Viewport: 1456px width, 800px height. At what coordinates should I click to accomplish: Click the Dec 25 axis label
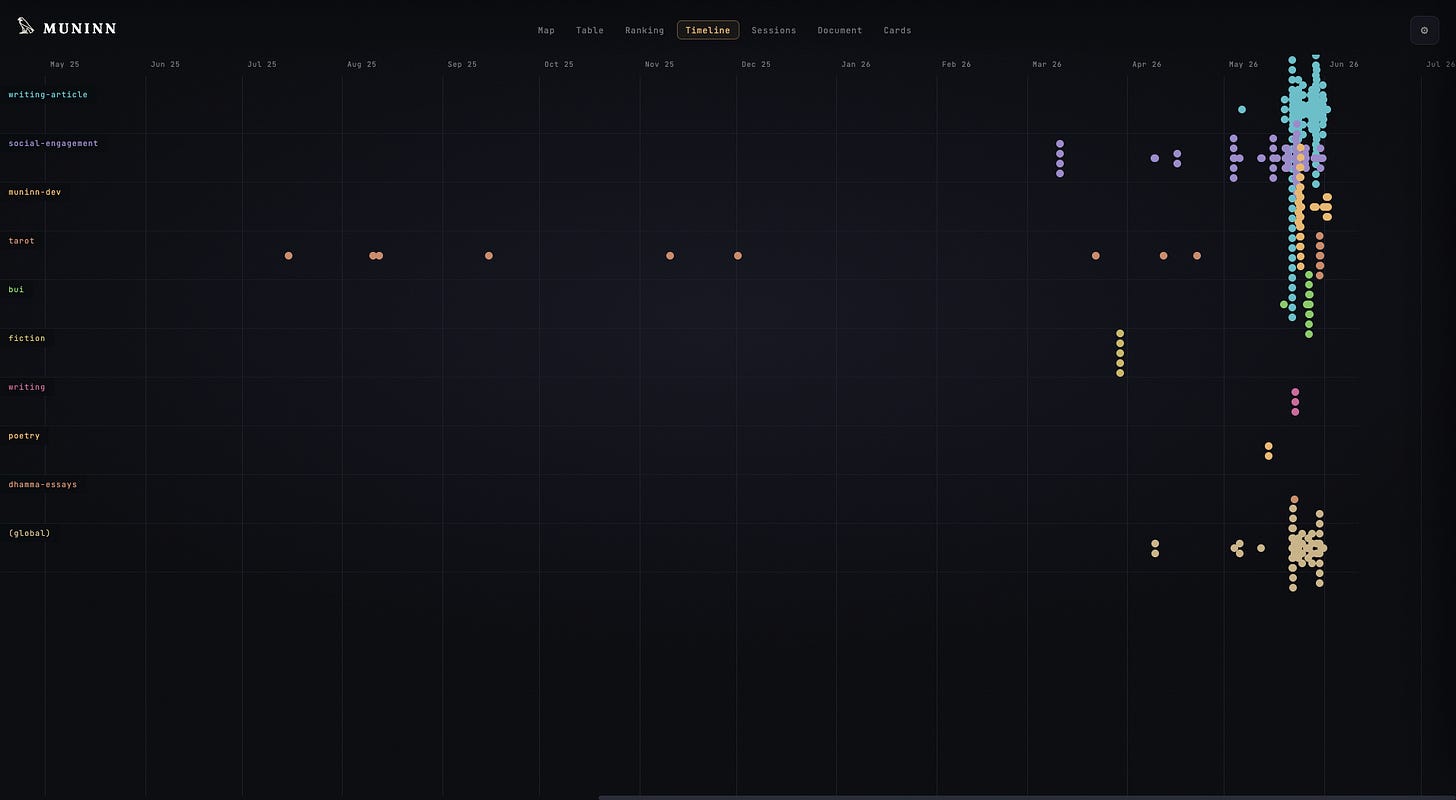pyautogui.click(x=756, y=64)
